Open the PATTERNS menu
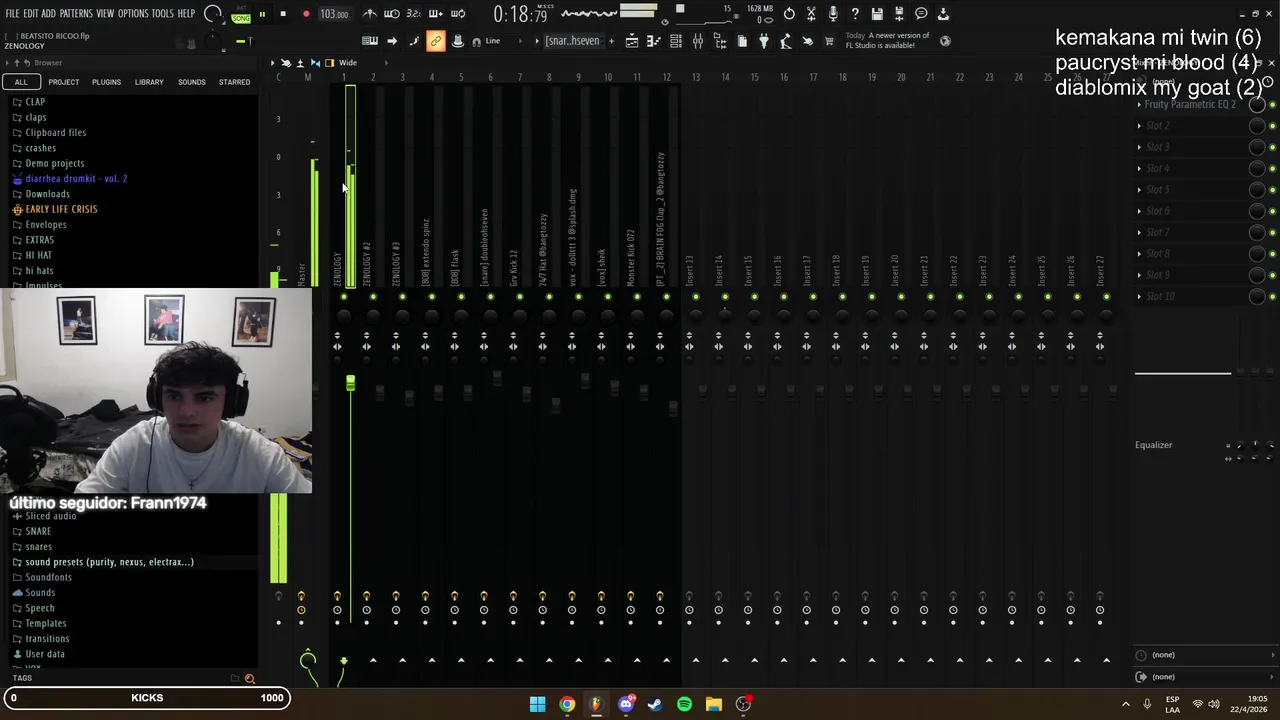The width and height of the screenshot is (1280, 720). coord(76,14)
